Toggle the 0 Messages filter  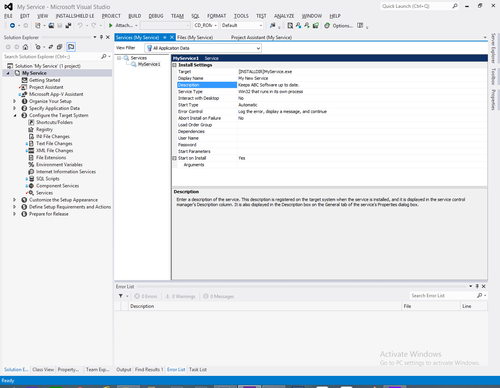pyautogui.click(x=219, y=296)
